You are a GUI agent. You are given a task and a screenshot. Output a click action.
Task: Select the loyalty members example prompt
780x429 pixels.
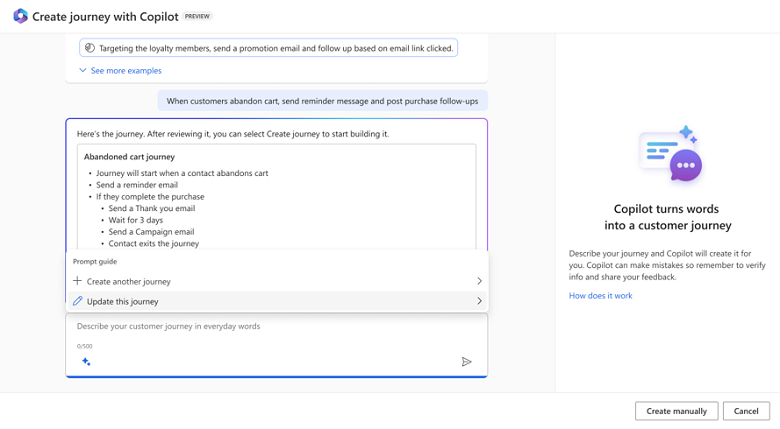pyautogui.click(x=275, y=48)
